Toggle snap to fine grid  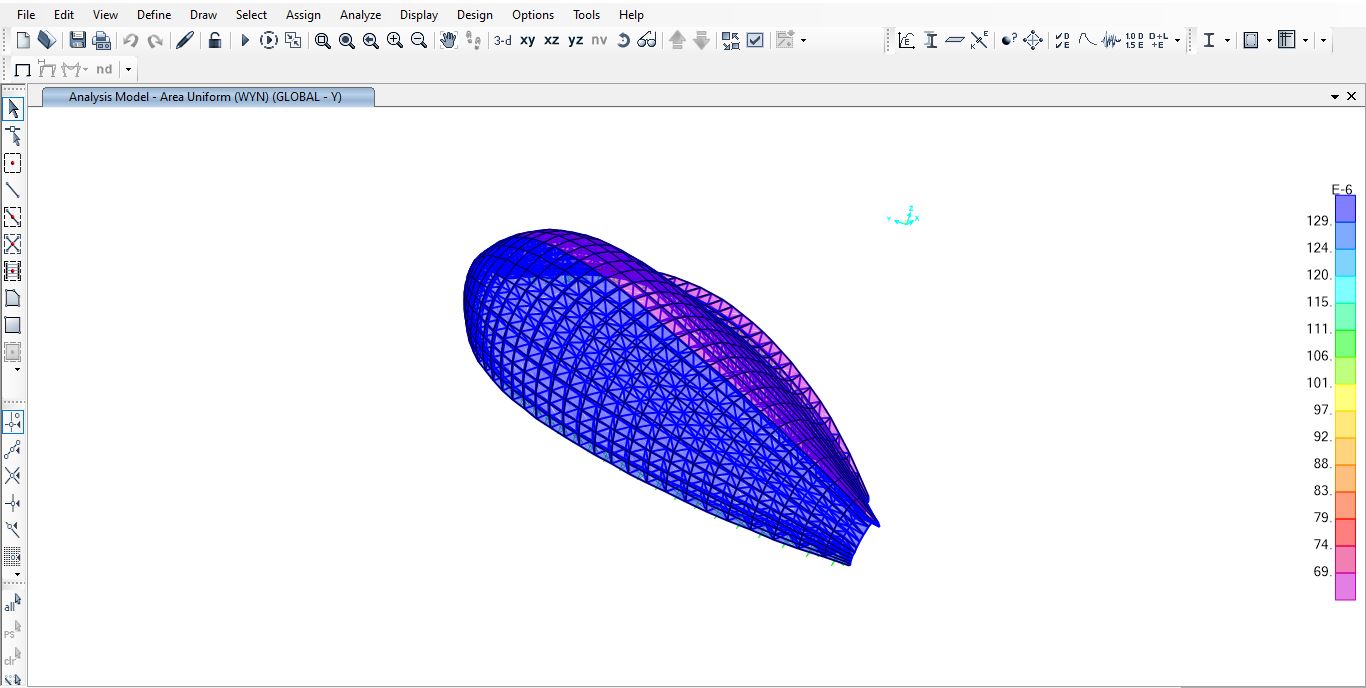click(13, 557)
